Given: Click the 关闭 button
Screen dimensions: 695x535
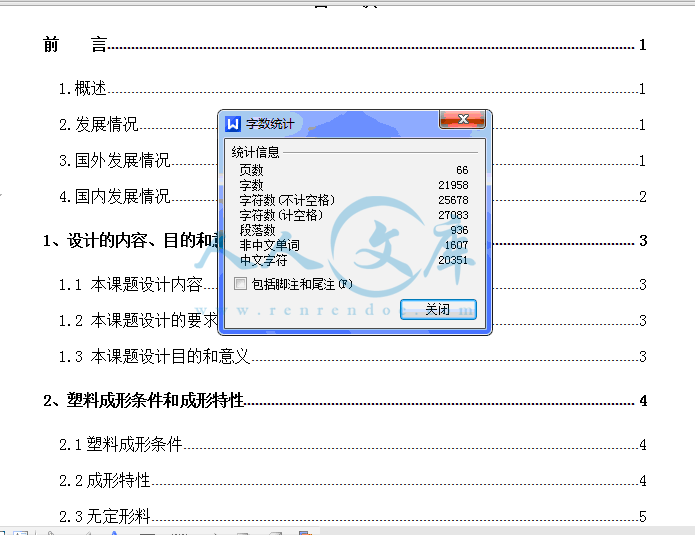Looking at the screenshot, I should point(438,309).
